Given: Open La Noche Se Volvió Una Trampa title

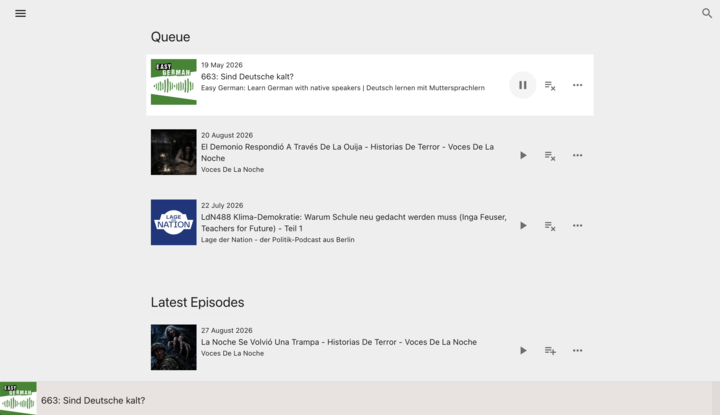Looking at the screenshot, I should coord(339,342).
